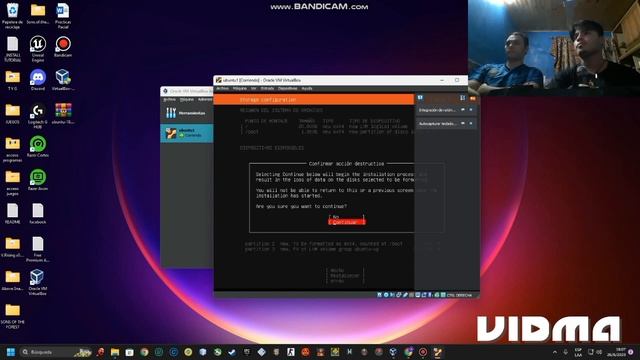Open the Discord desktop shortcut

click(38, 80)
